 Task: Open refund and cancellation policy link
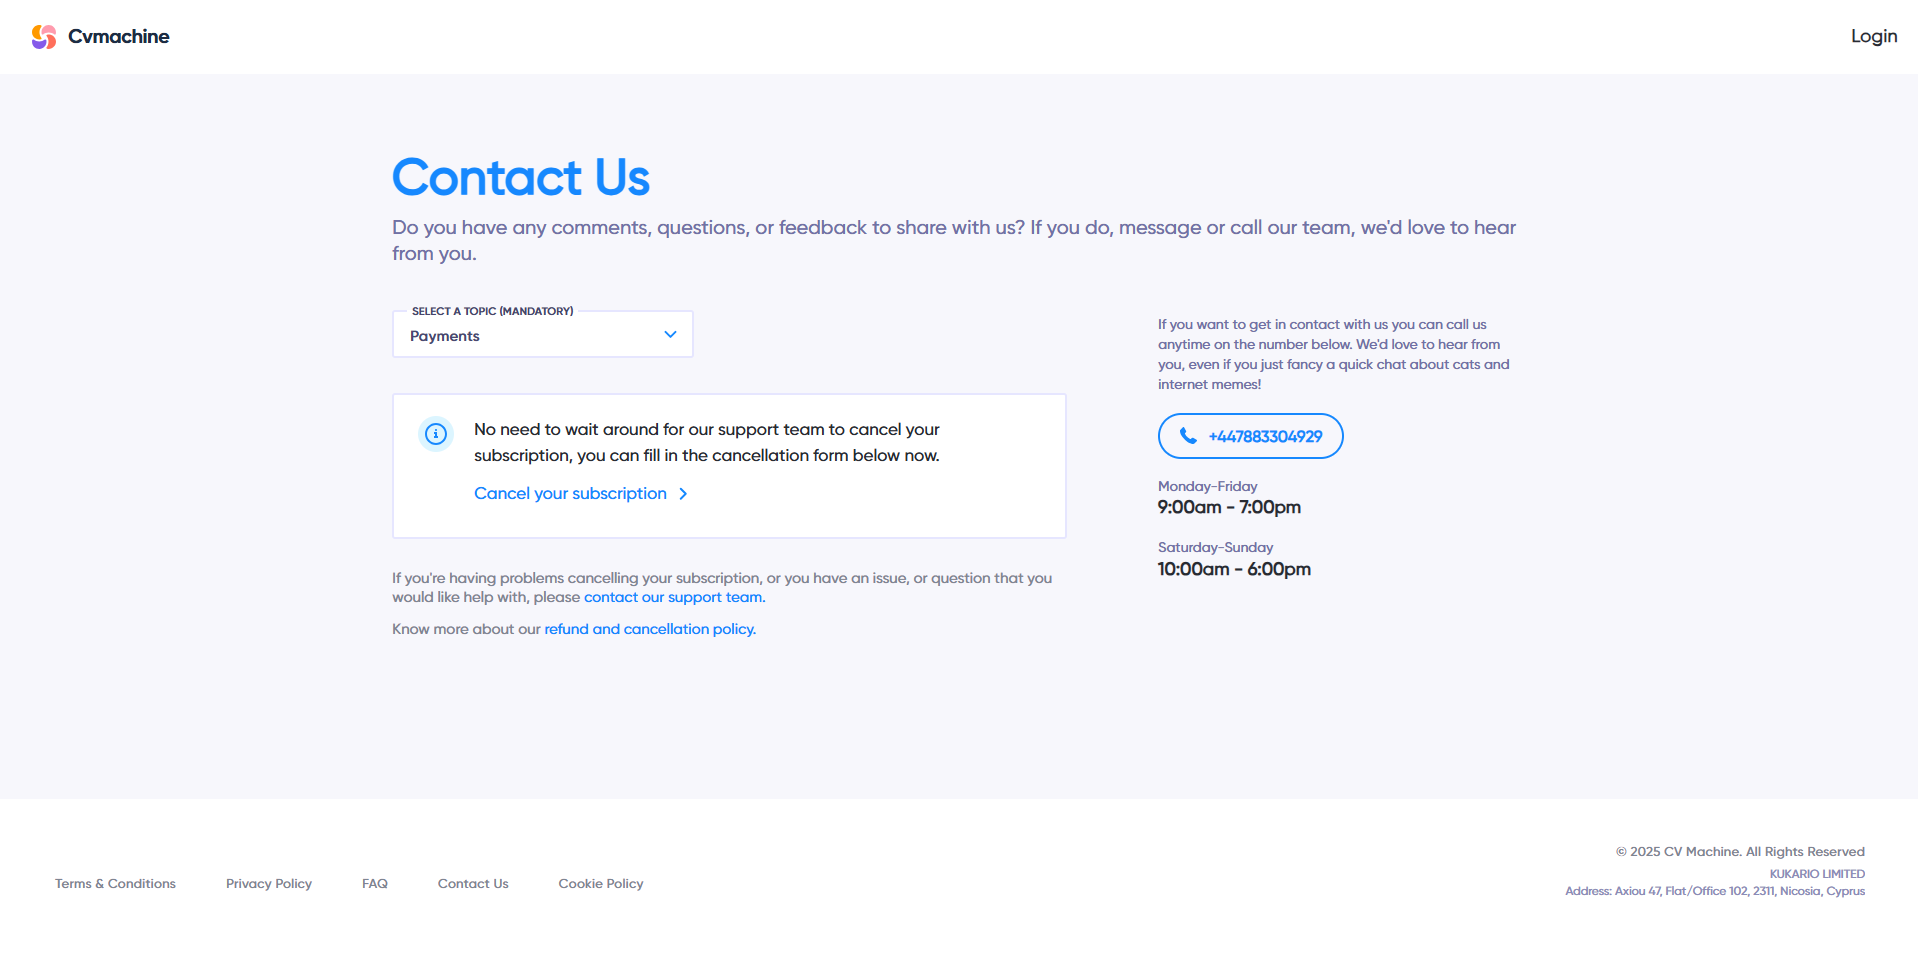click(650, 629)
